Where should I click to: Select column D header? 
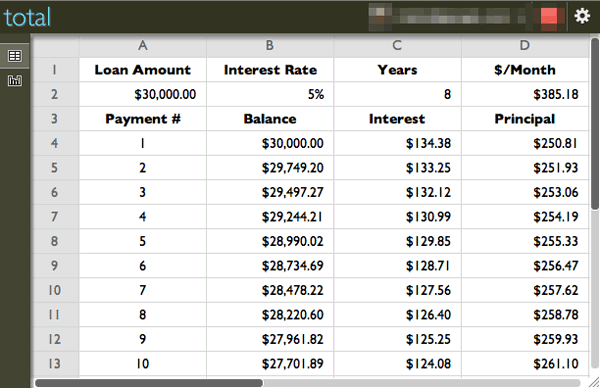pos(525,46)
